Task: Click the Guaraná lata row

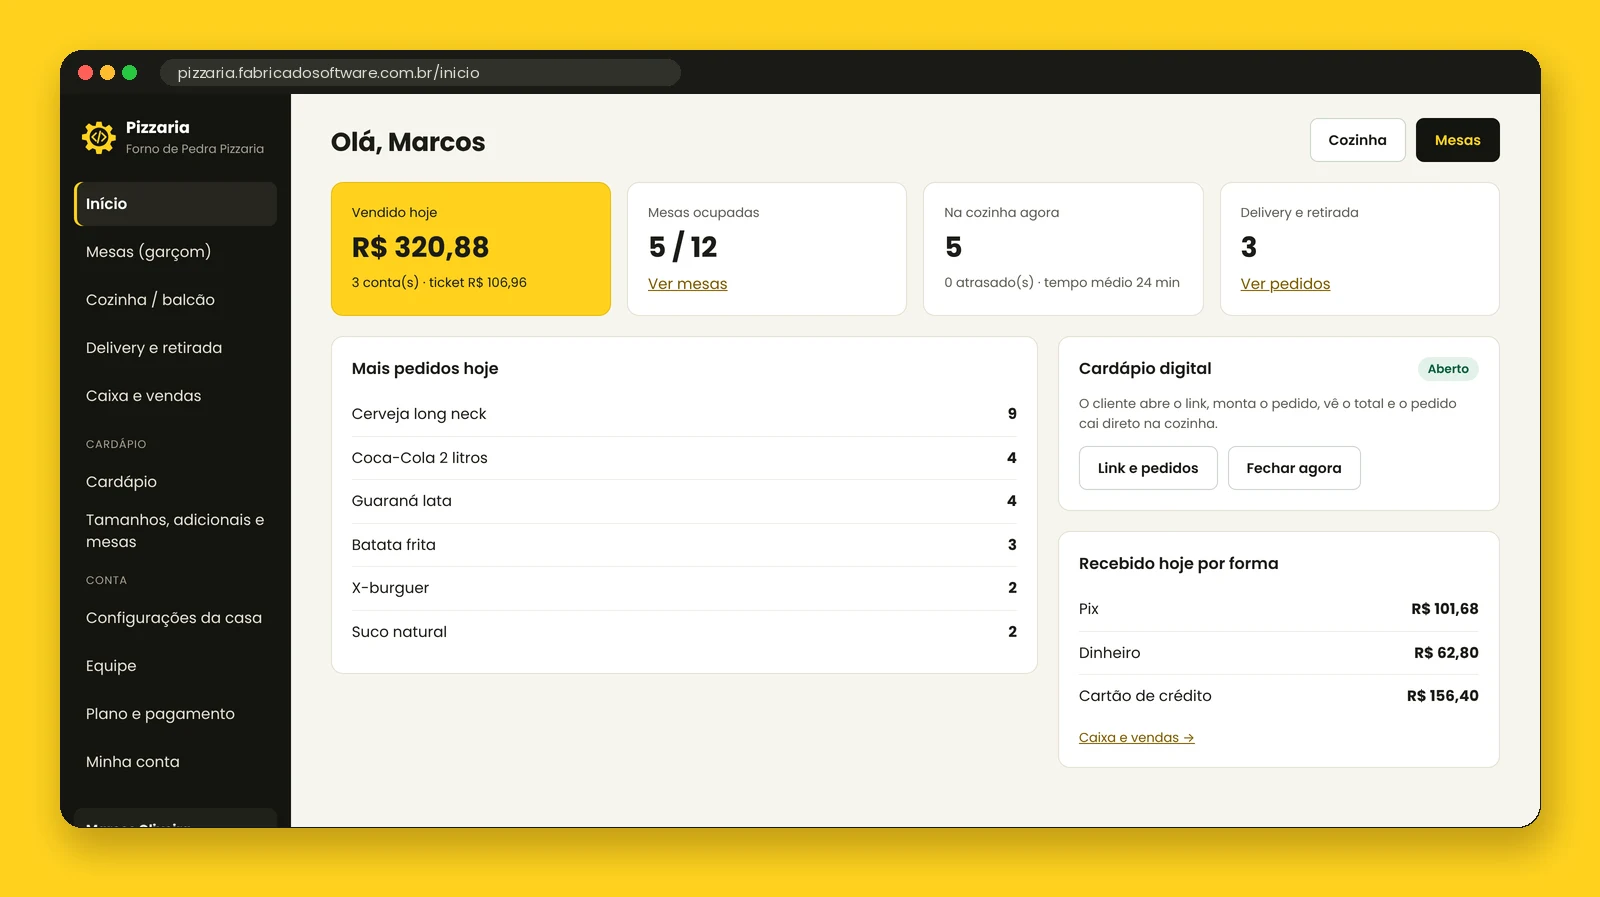Action: pyautogui.click(x=684, y=501)
